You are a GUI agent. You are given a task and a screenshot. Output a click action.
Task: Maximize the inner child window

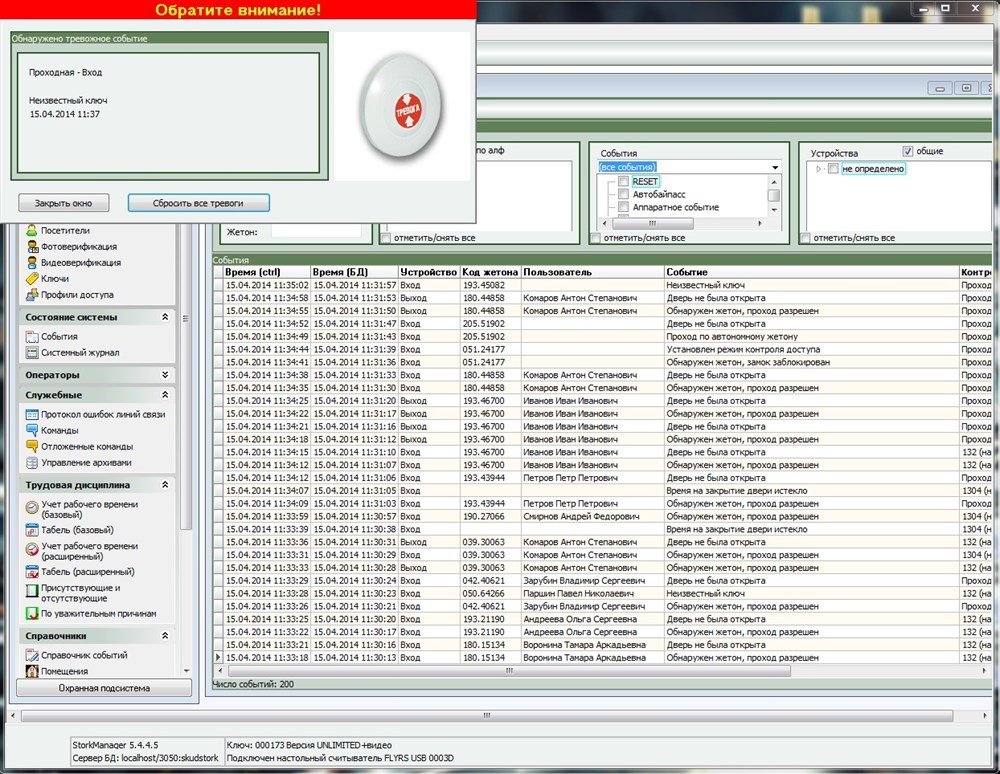[x=967, y=88]
